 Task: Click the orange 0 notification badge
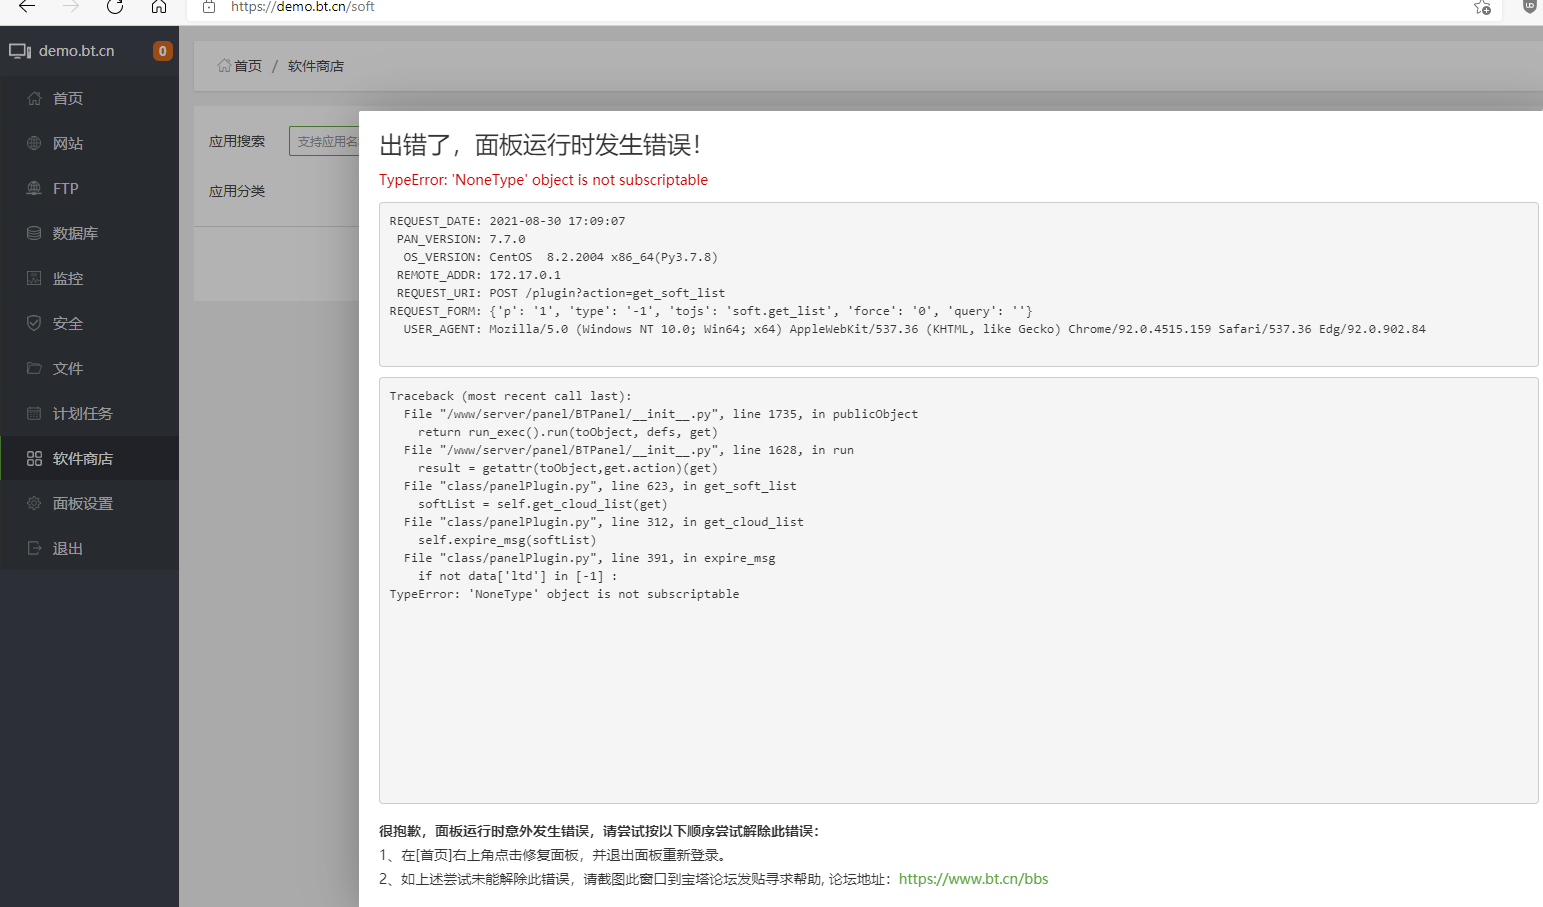point(162,51)
